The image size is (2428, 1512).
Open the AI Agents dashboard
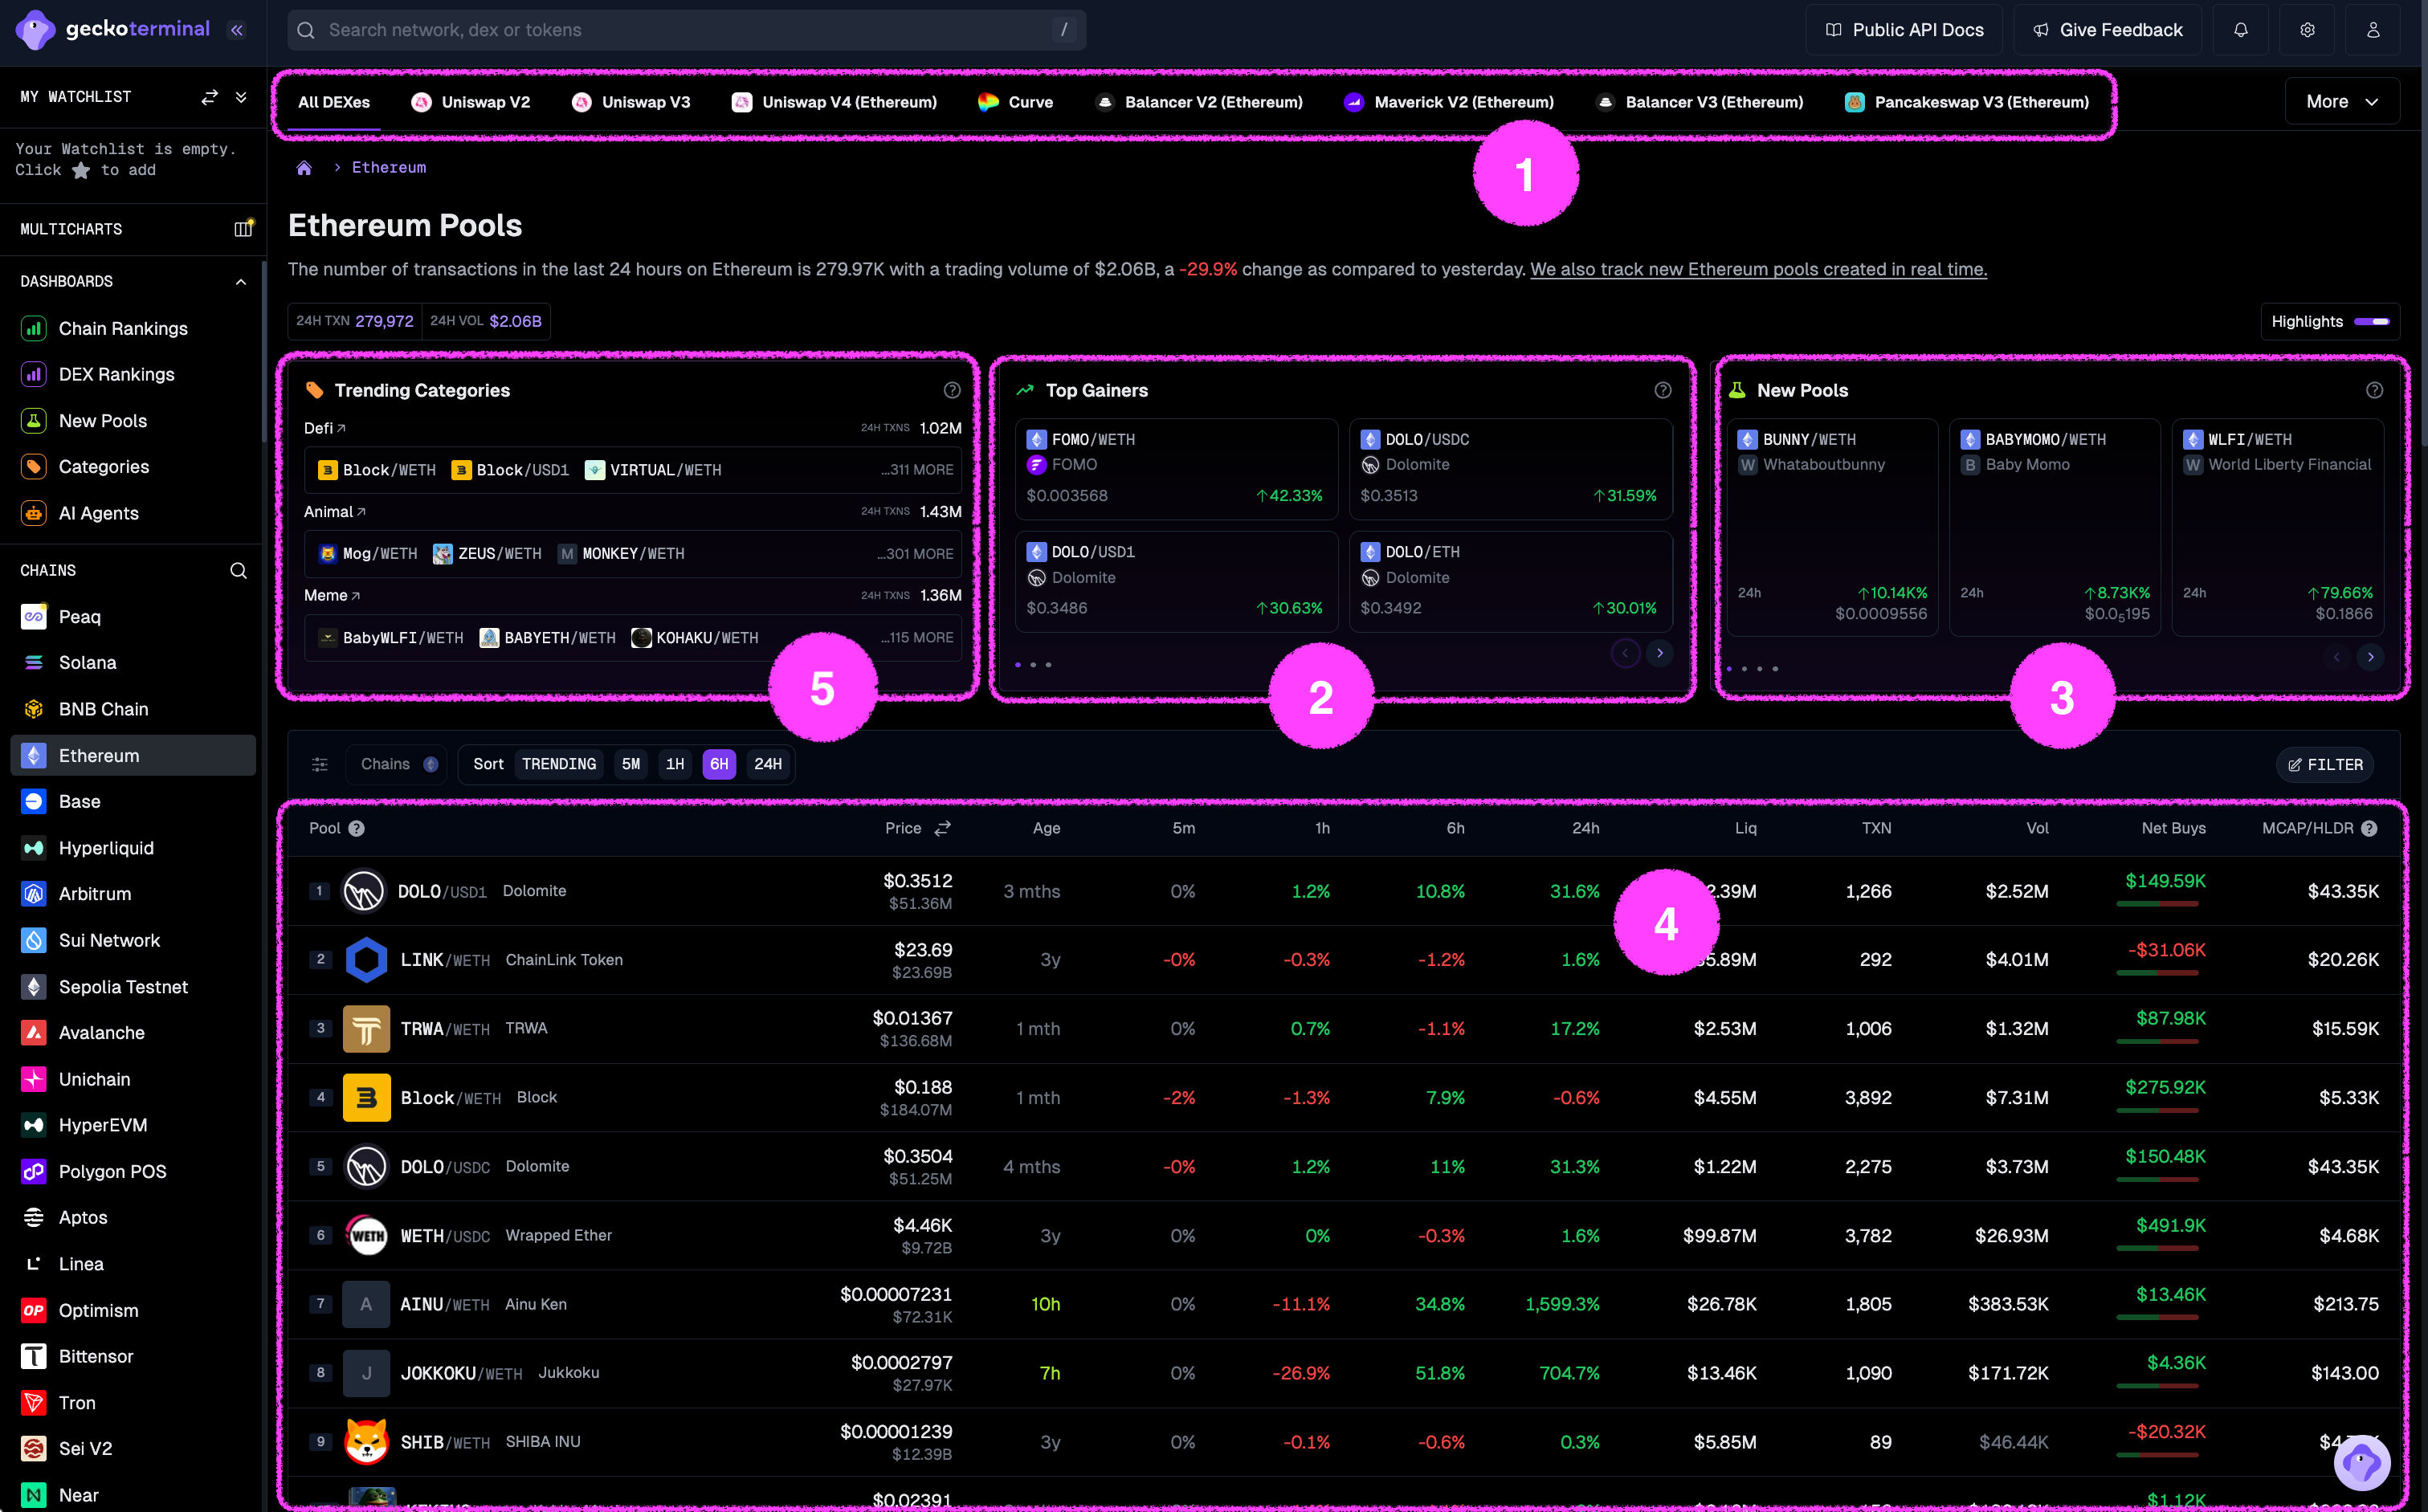[x=98, y=513]
